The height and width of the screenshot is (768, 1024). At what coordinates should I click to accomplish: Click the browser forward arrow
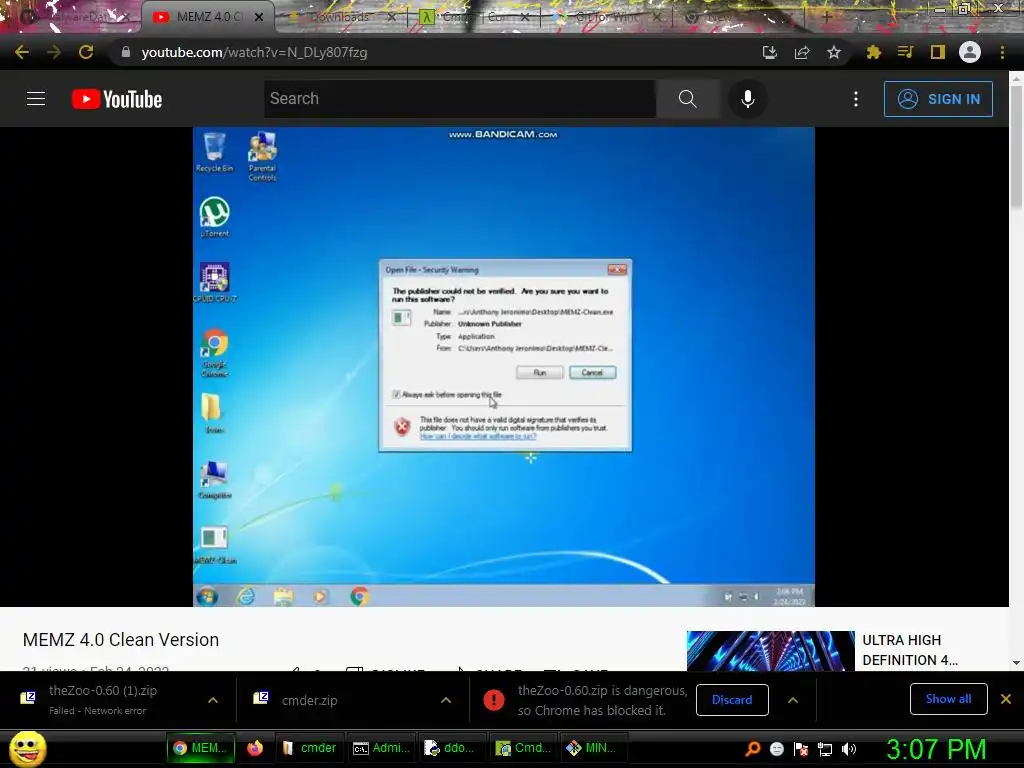pyautogui.click(x=54, y=52)
